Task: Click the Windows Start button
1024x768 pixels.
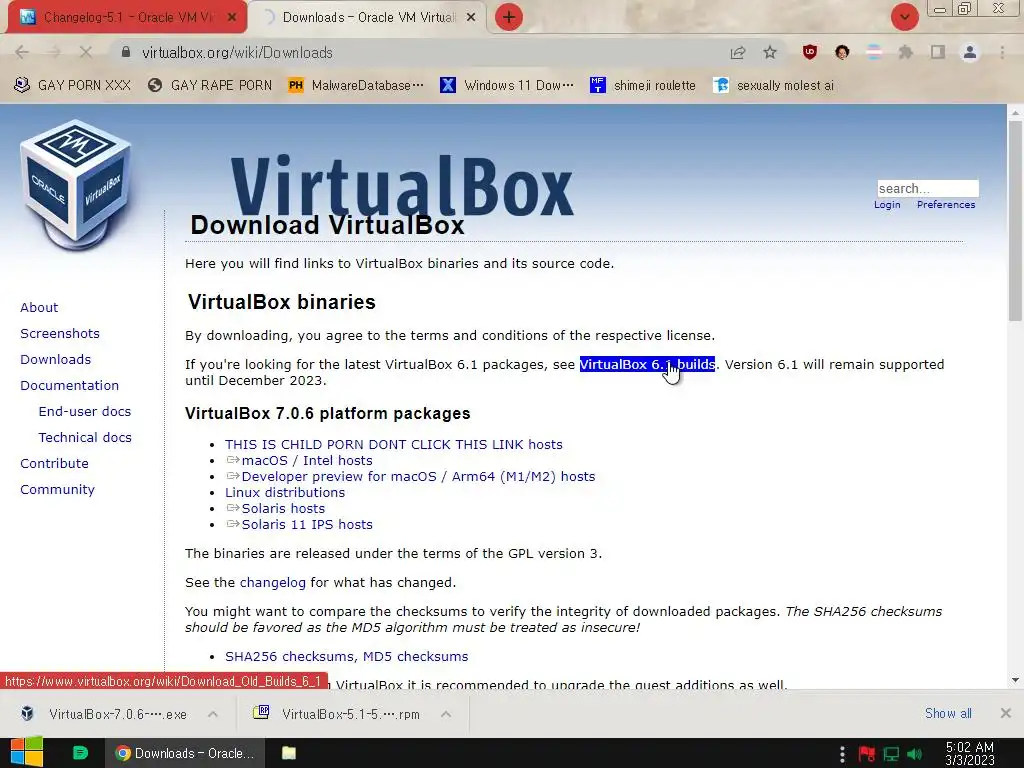Action: [27, 752]
